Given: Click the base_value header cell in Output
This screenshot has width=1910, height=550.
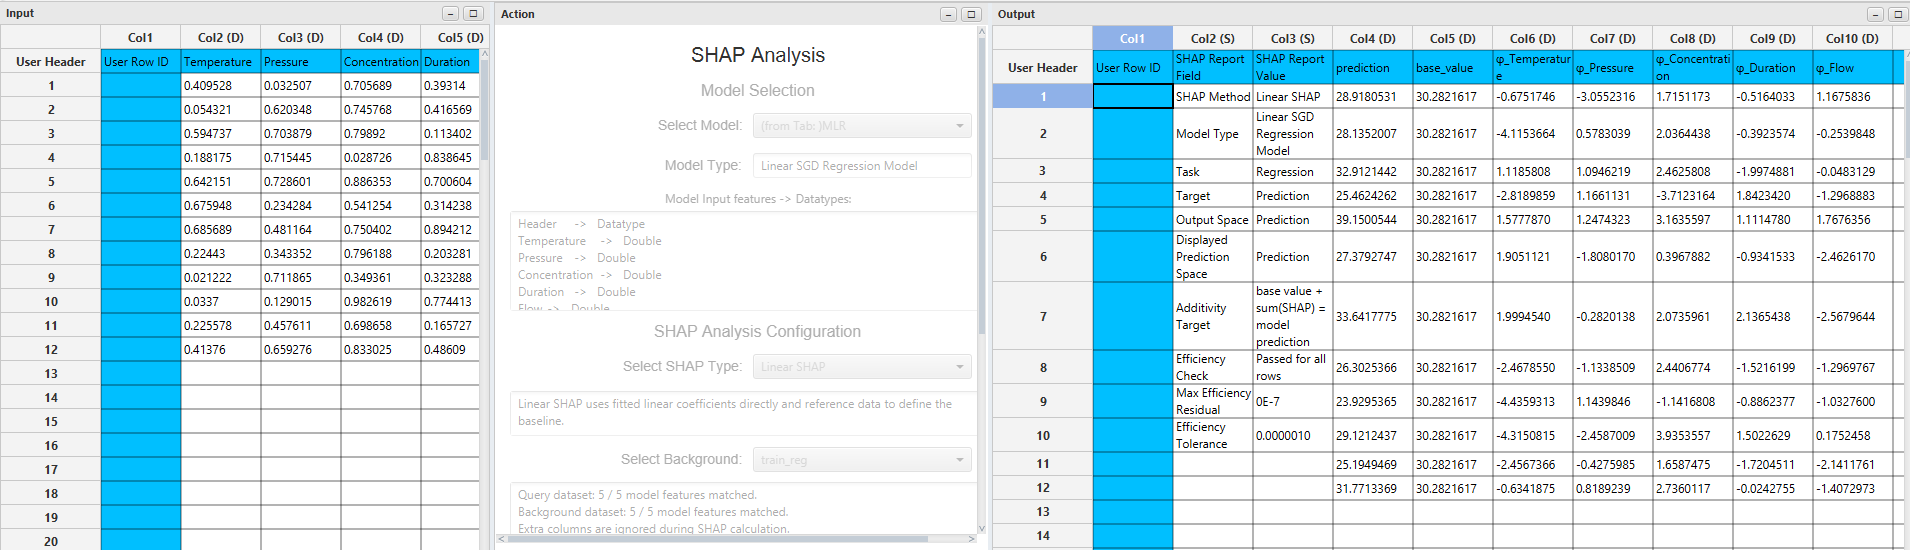Looking at the screenshot, I should (x=1453, y=67).
